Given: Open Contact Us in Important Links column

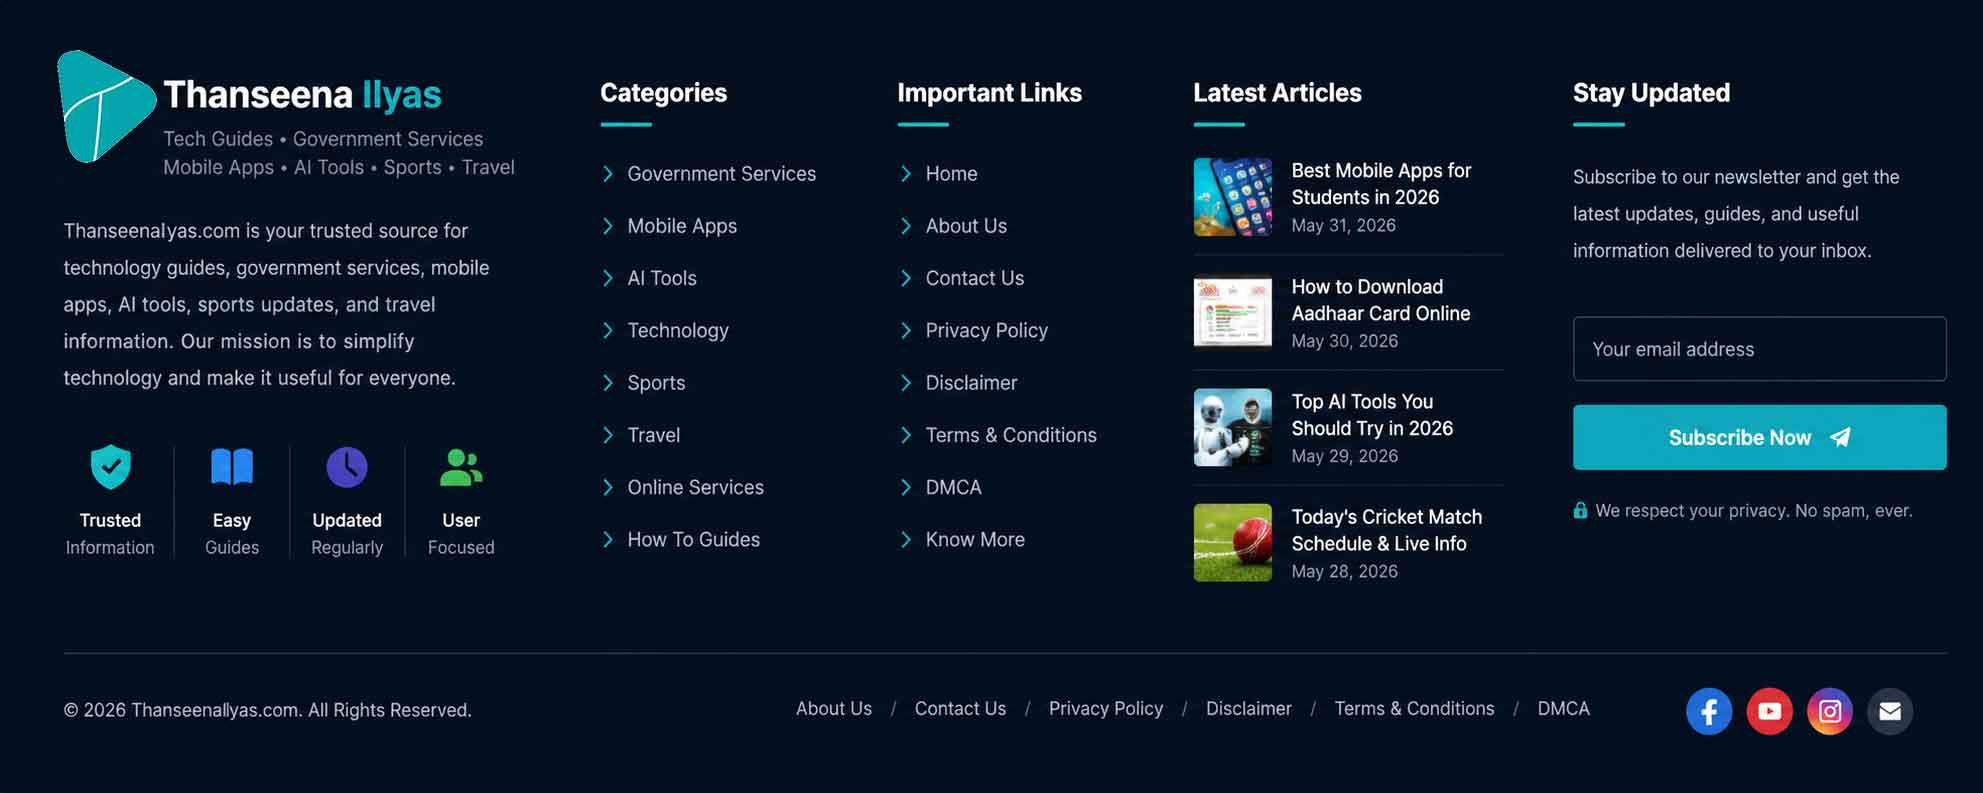Looking at the screenshot, I should pyautogui.click(x=974, y=278).
